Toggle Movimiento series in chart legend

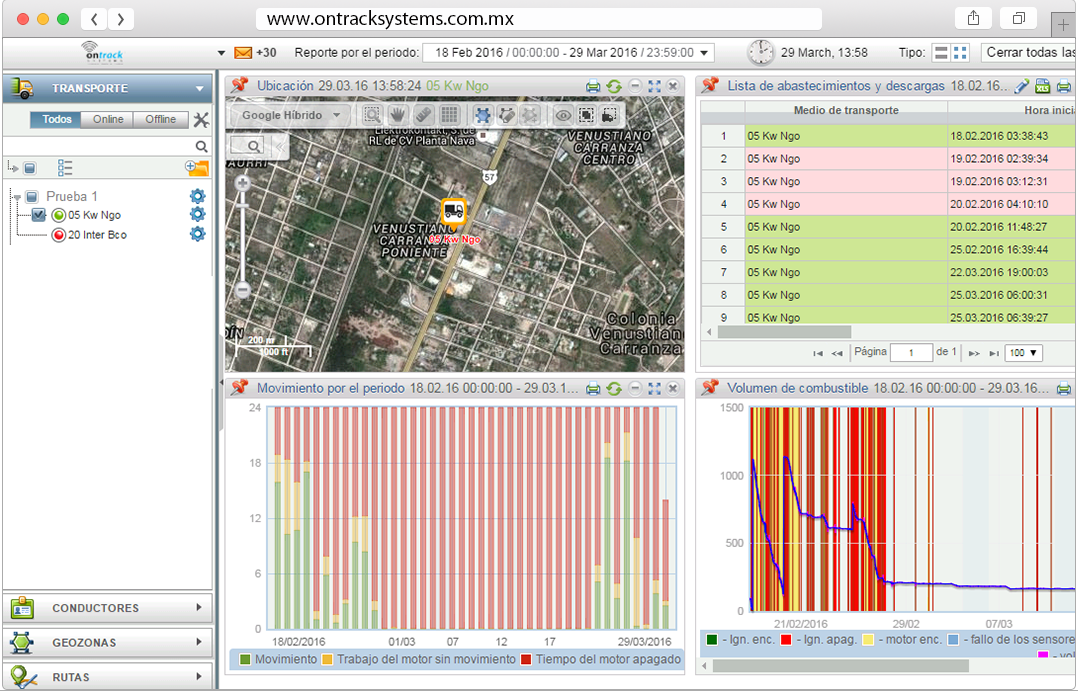[x=278, y=659]
